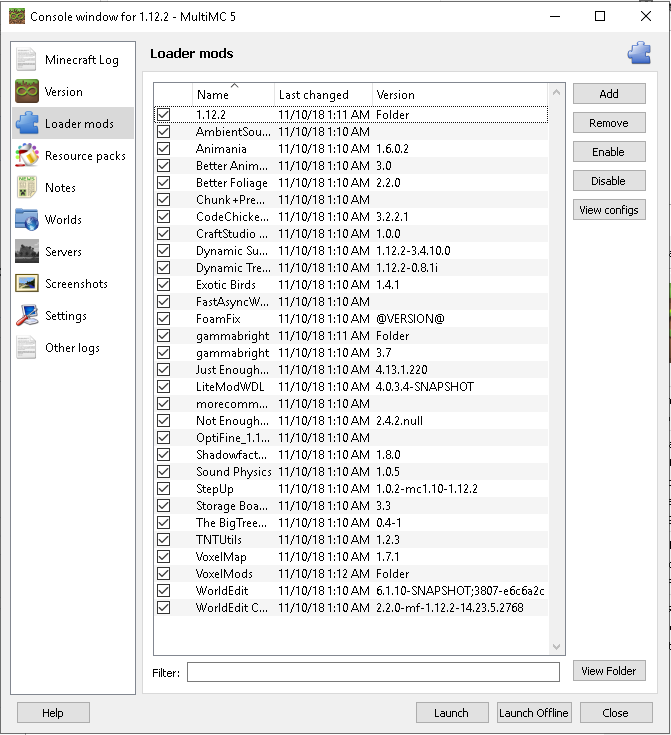
Task: Click the blue puzzle piece icon in header
Action: coord(639,53)
